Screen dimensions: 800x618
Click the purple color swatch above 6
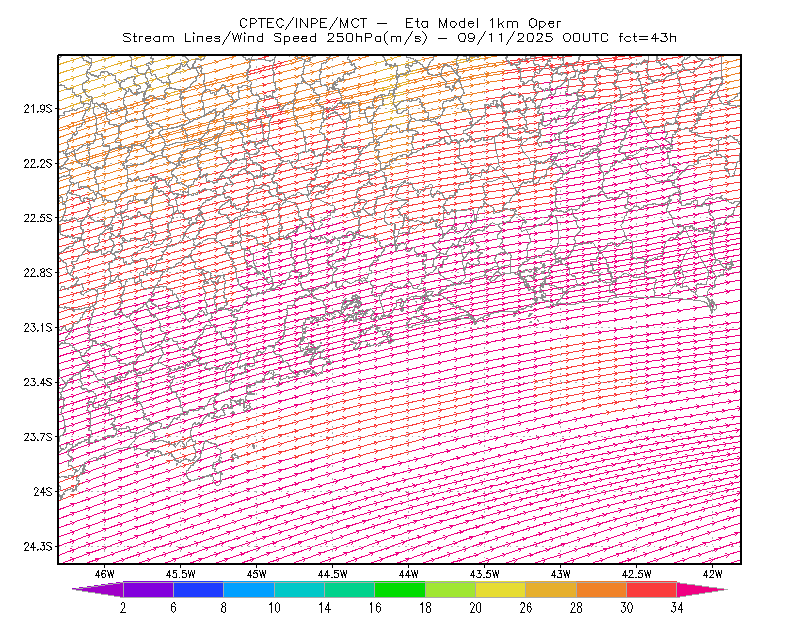click(148, 589)
